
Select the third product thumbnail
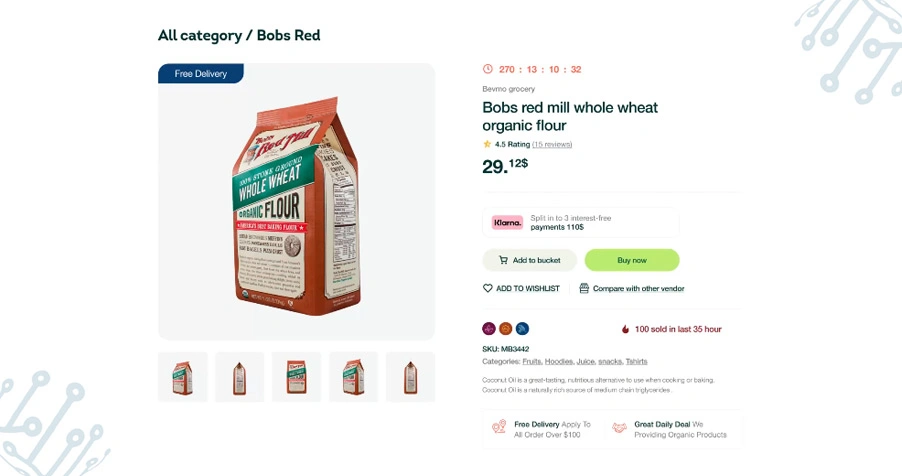297,377
